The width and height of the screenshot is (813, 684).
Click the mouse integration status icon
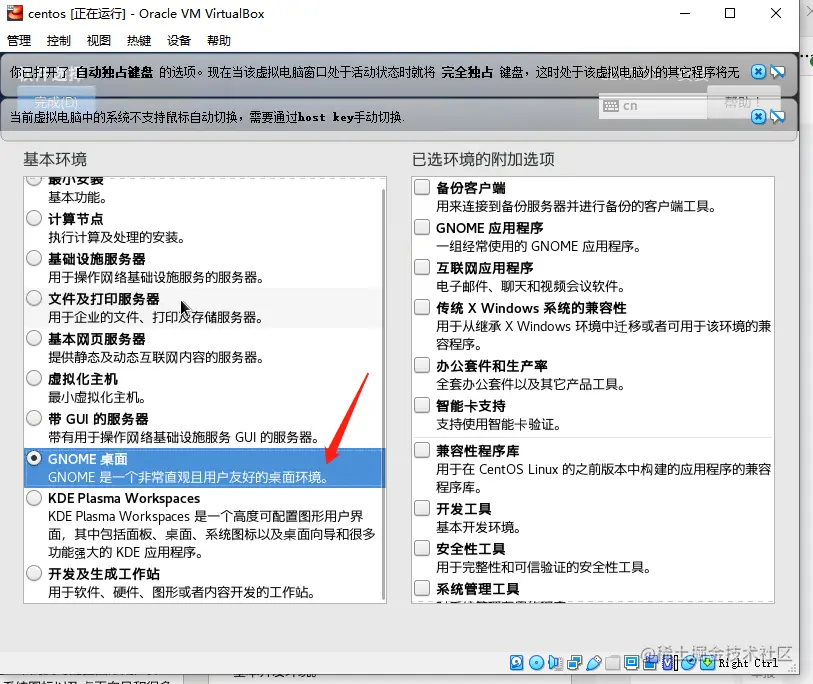pyautogui.click(x=688, y=663)
